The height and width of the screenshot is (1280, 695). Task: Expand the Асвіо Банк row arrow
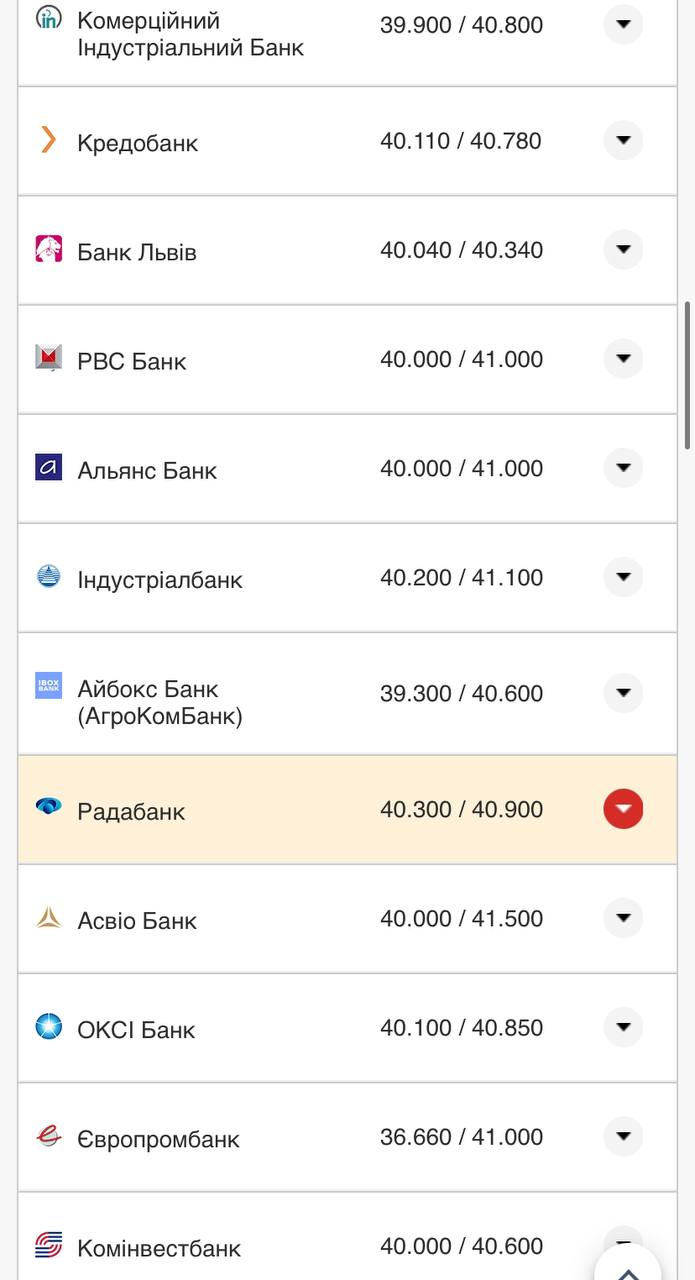click(x=623, y=918)
